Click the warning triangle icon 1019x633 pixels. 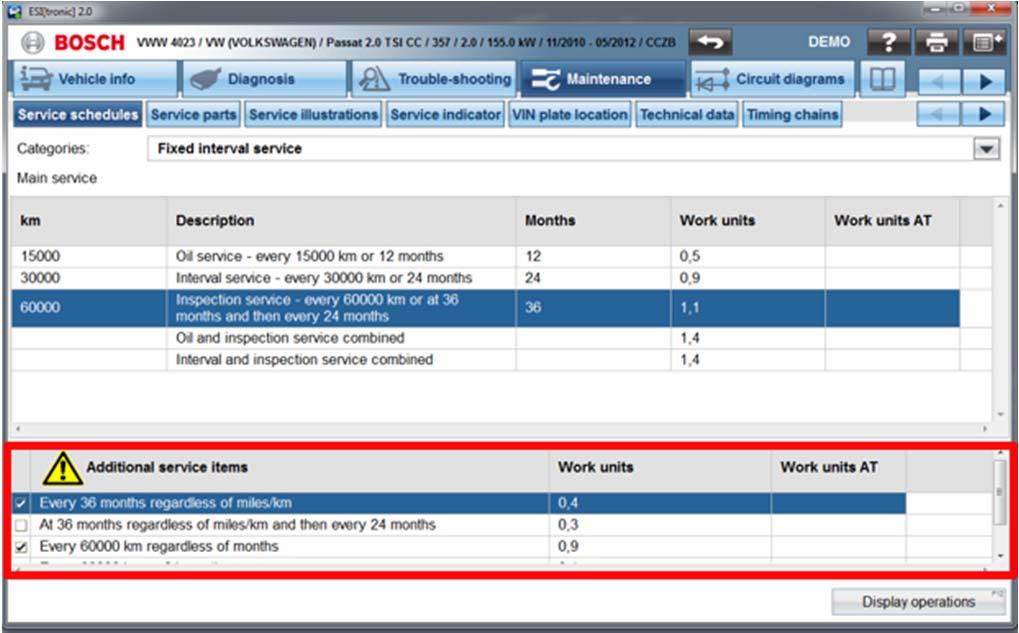click(62, 468)
